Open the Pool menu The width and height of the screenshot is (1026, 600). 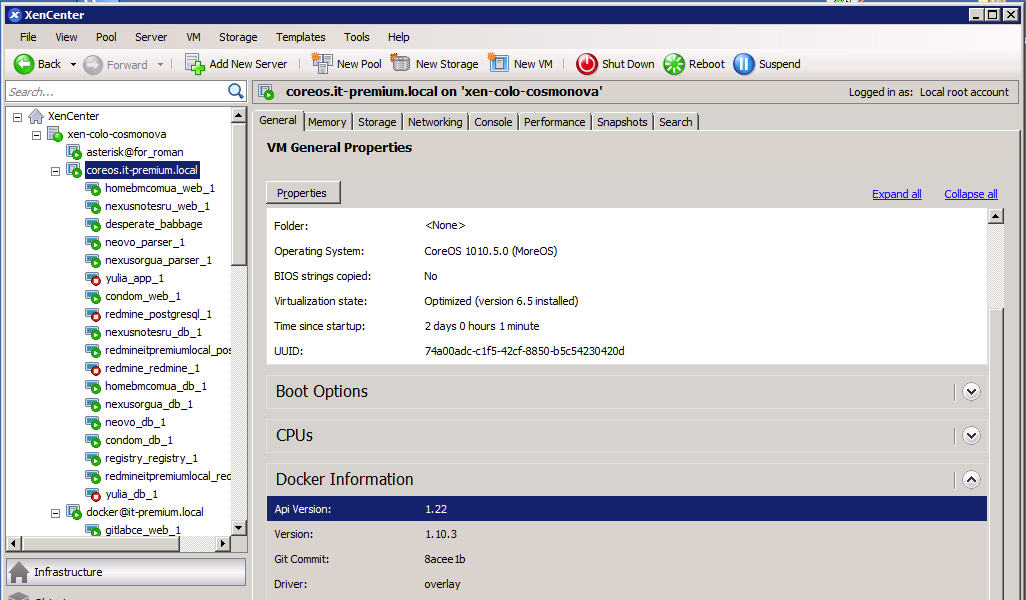[x=106, y=37]
